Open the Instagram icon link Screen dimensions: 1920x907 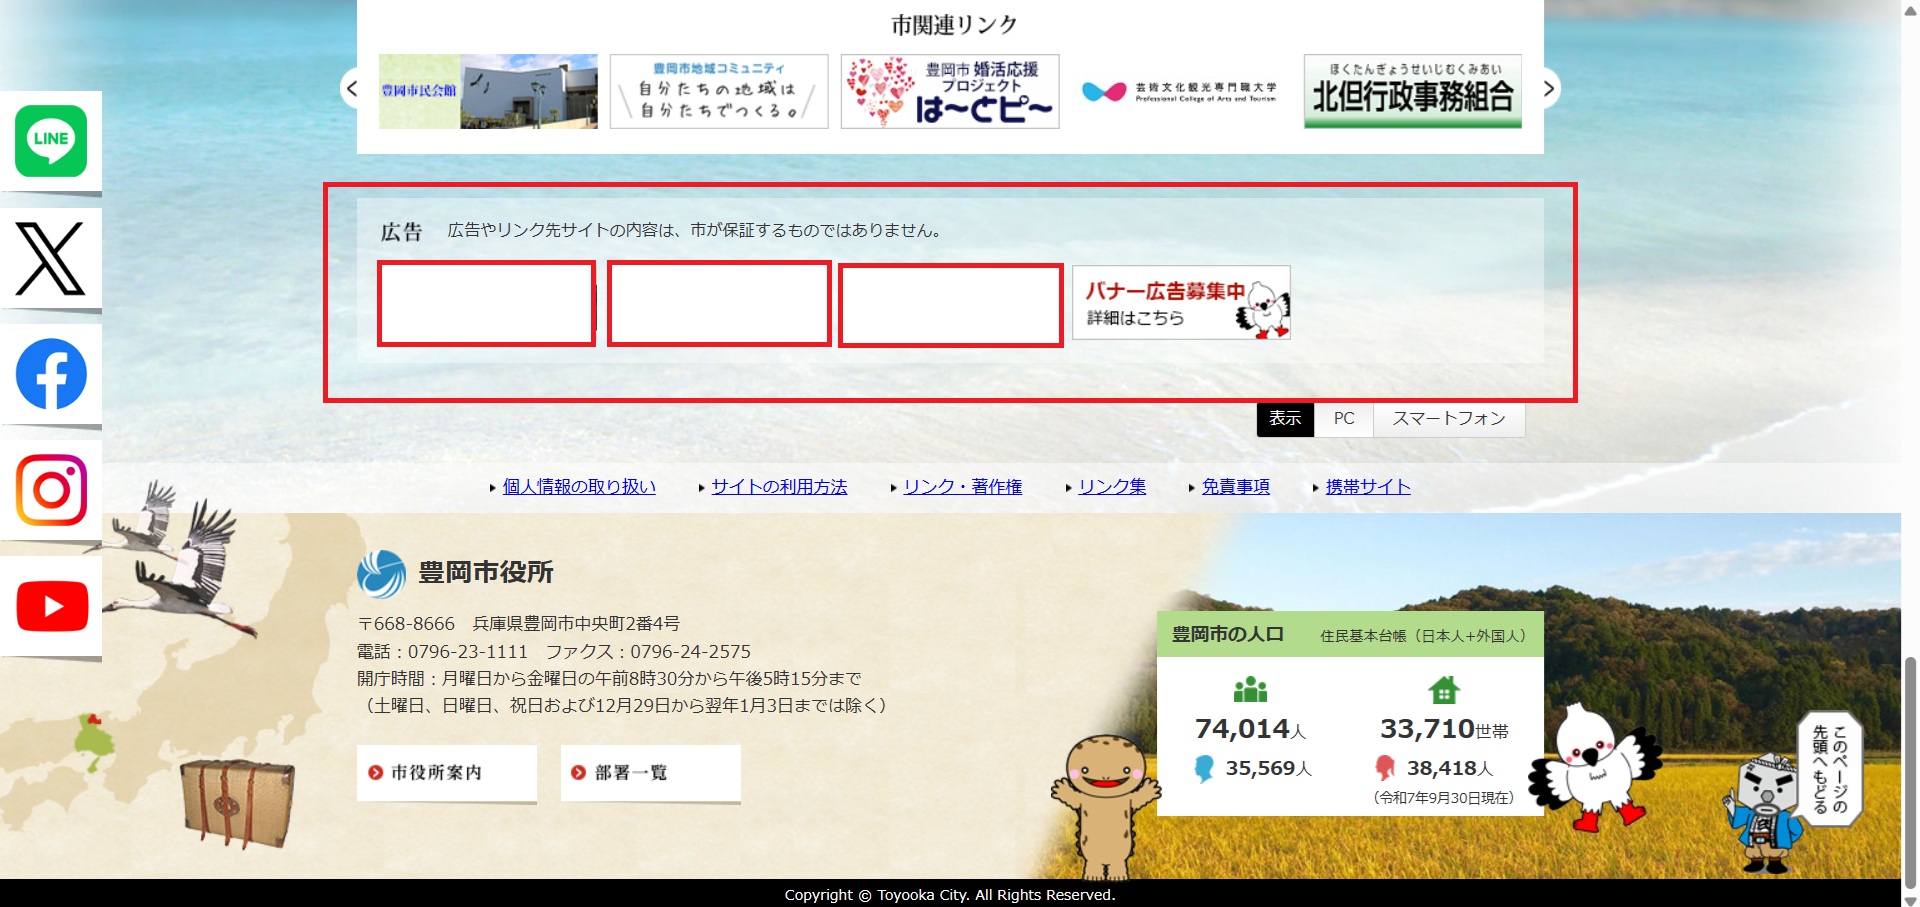[51, 490]
